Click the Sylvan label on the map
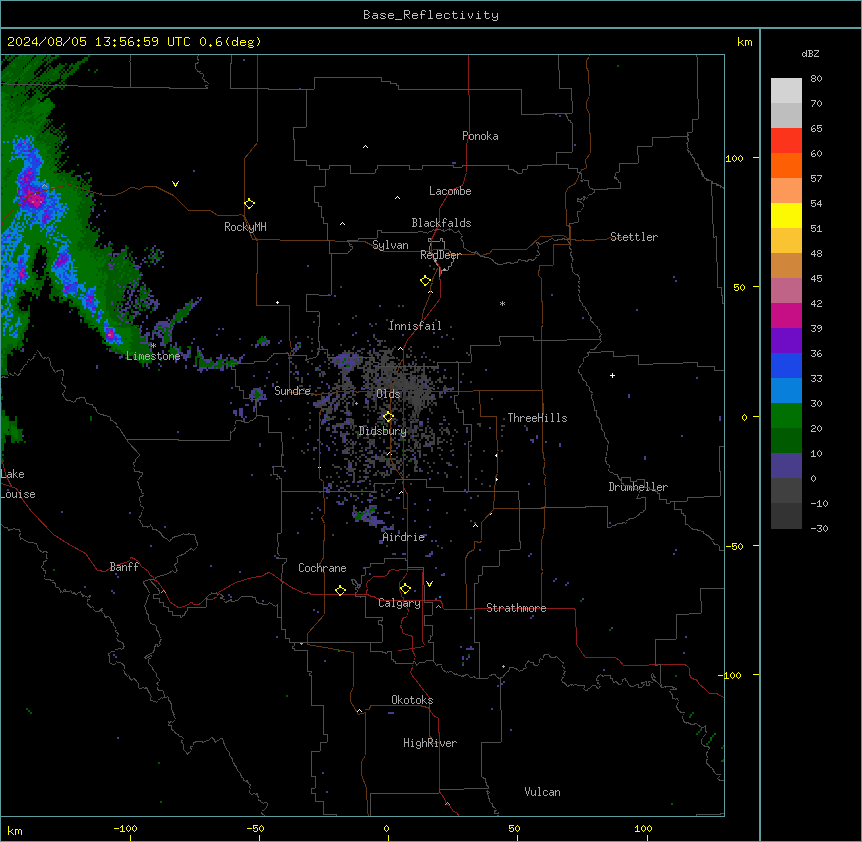 pyautogui.click(x=390, y=245)
